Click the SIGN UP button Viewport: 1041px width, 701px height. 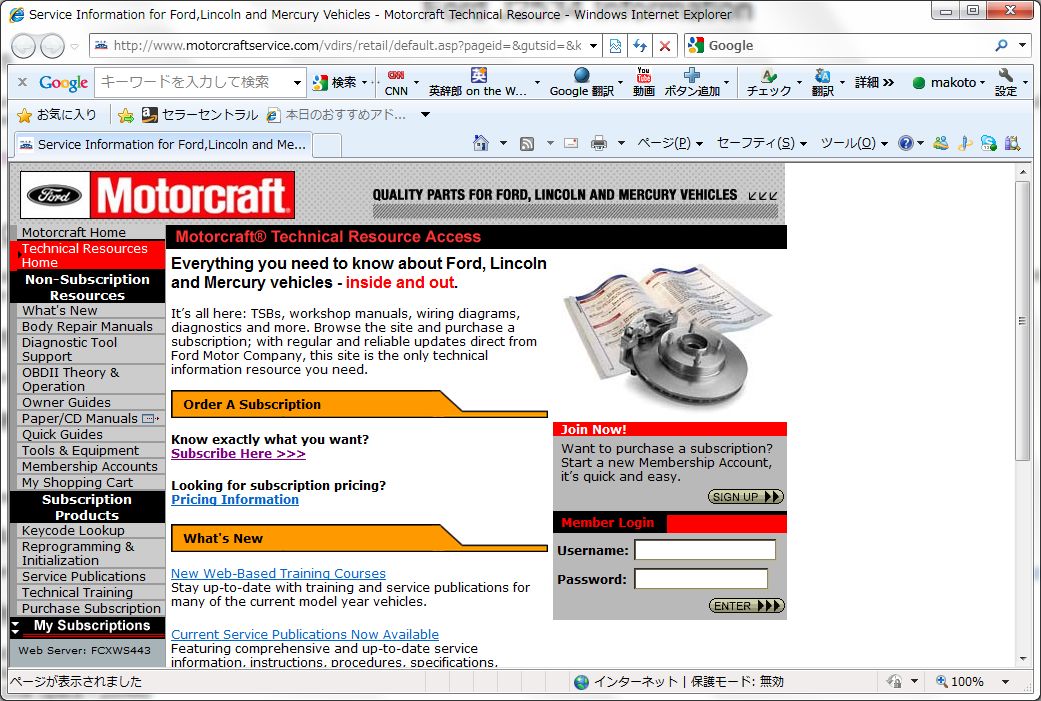(x=746, y=497)
